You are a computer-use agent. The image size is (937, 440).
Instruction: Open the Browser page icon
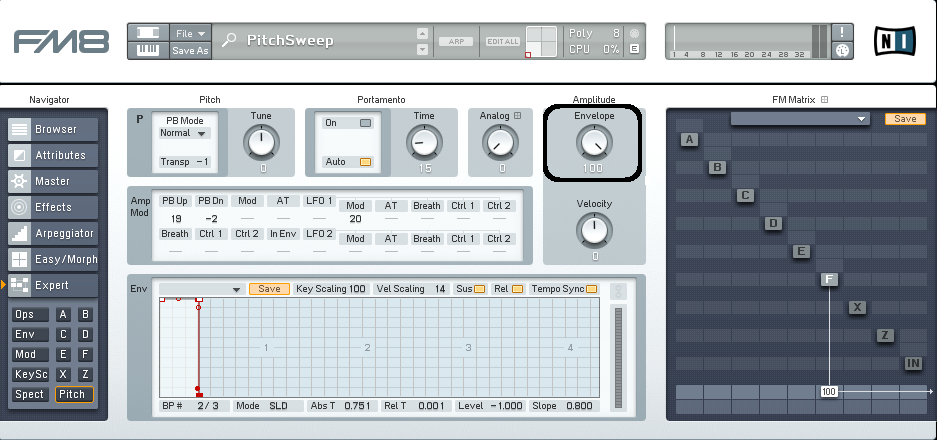pos(20,129)
